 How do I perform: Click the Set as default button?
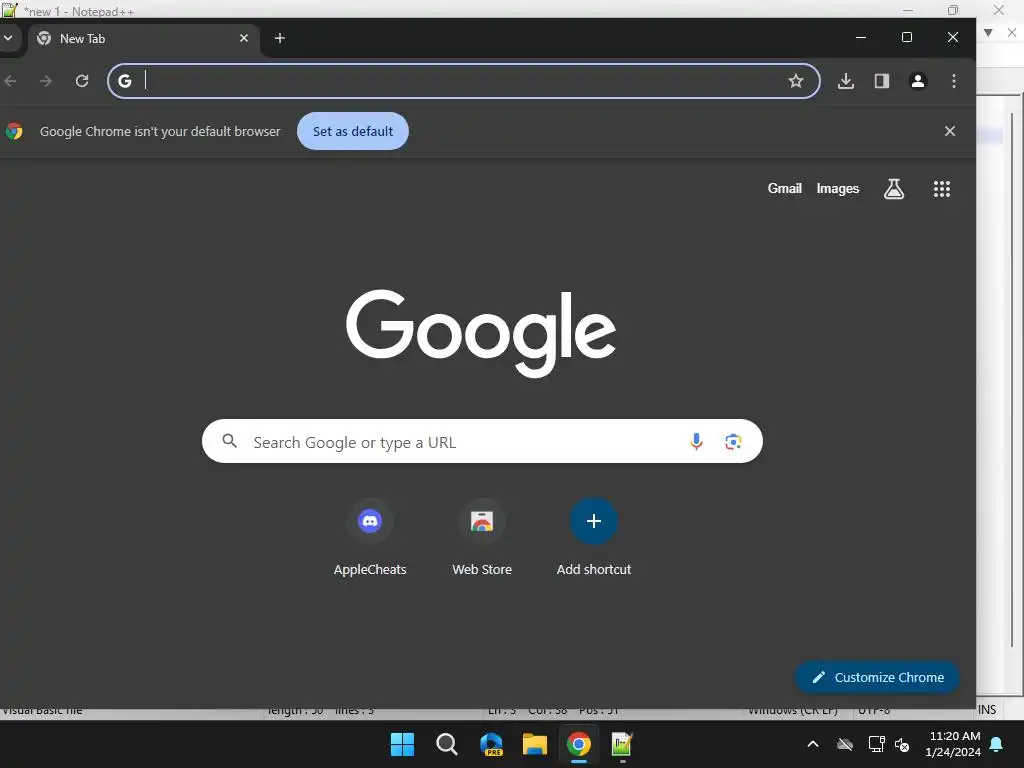click(x=353, y=131)
